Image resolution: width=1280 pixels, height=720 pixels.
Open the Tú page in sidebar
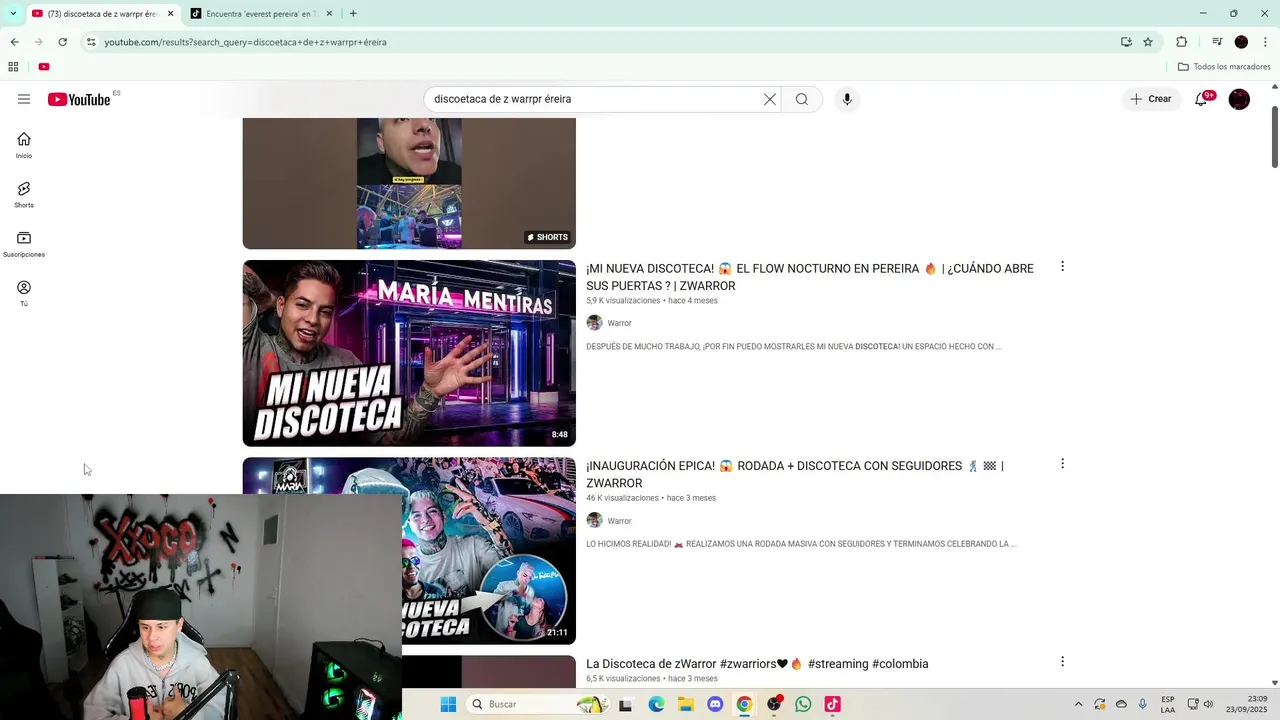point(24,293)
